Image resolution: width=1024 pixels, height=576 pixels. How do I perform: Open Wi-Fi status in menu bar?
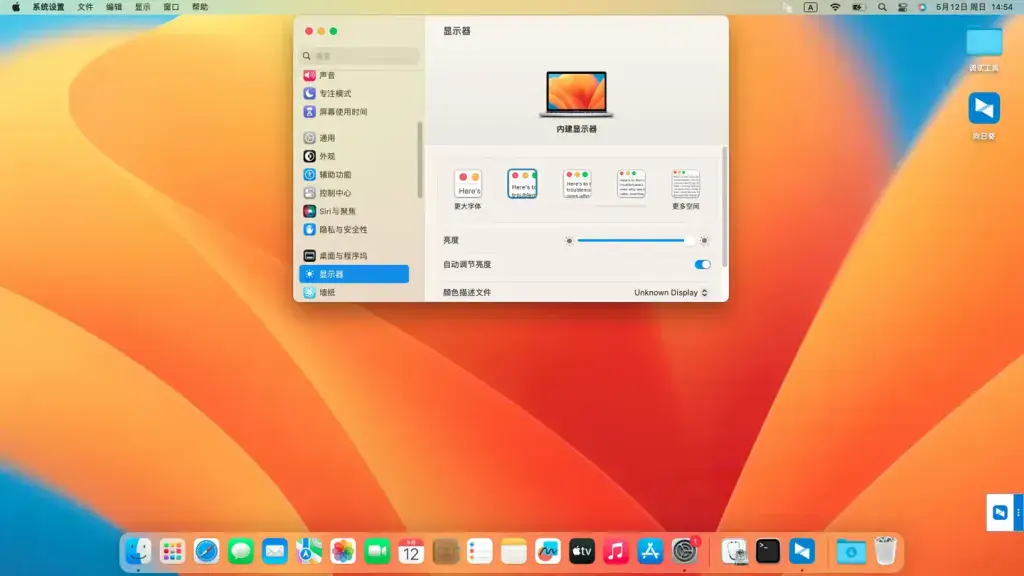click(835, 7)
